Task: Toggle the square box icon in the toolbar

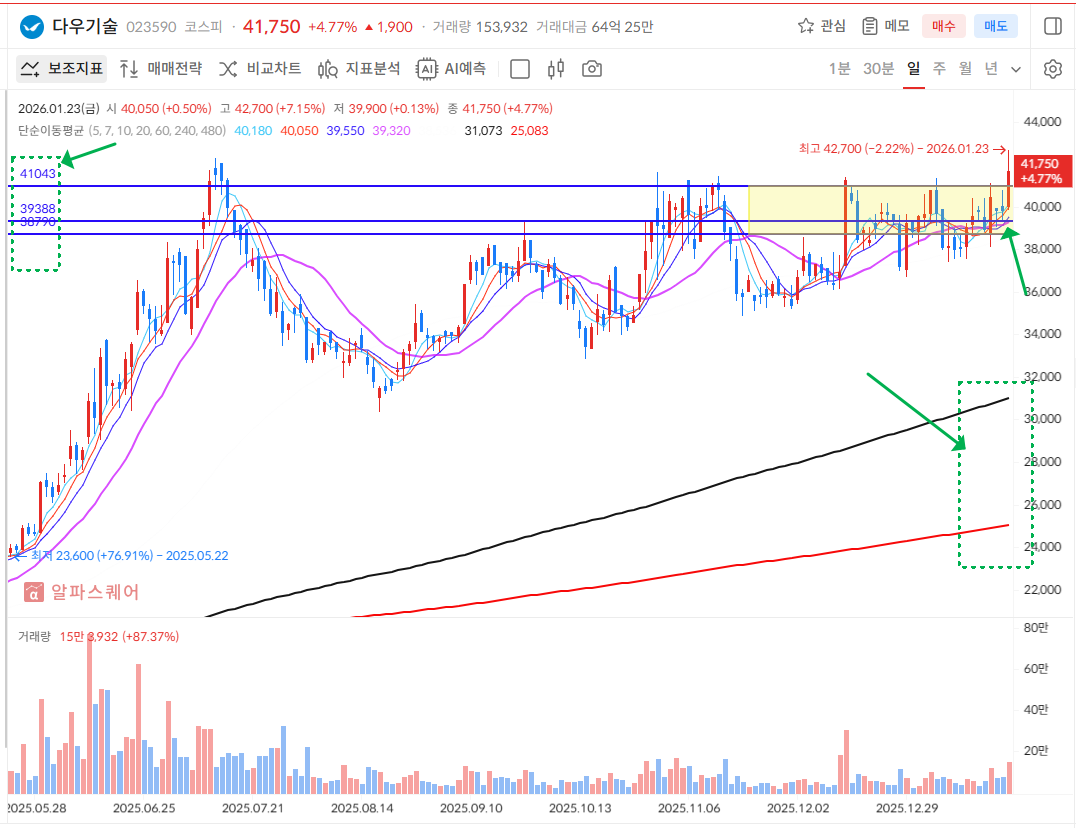Action: 520,69
